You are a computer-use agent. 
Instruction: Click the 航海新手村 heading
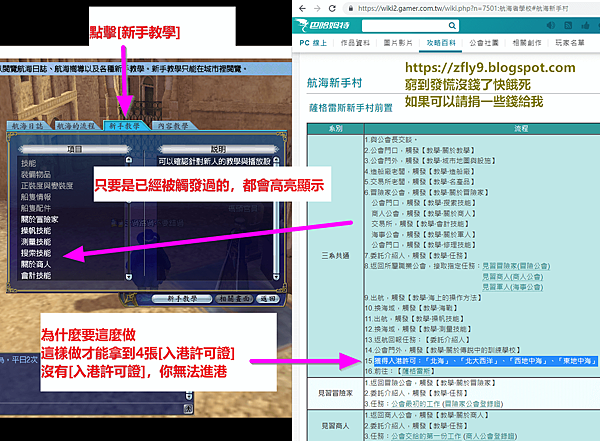(334, 83)
